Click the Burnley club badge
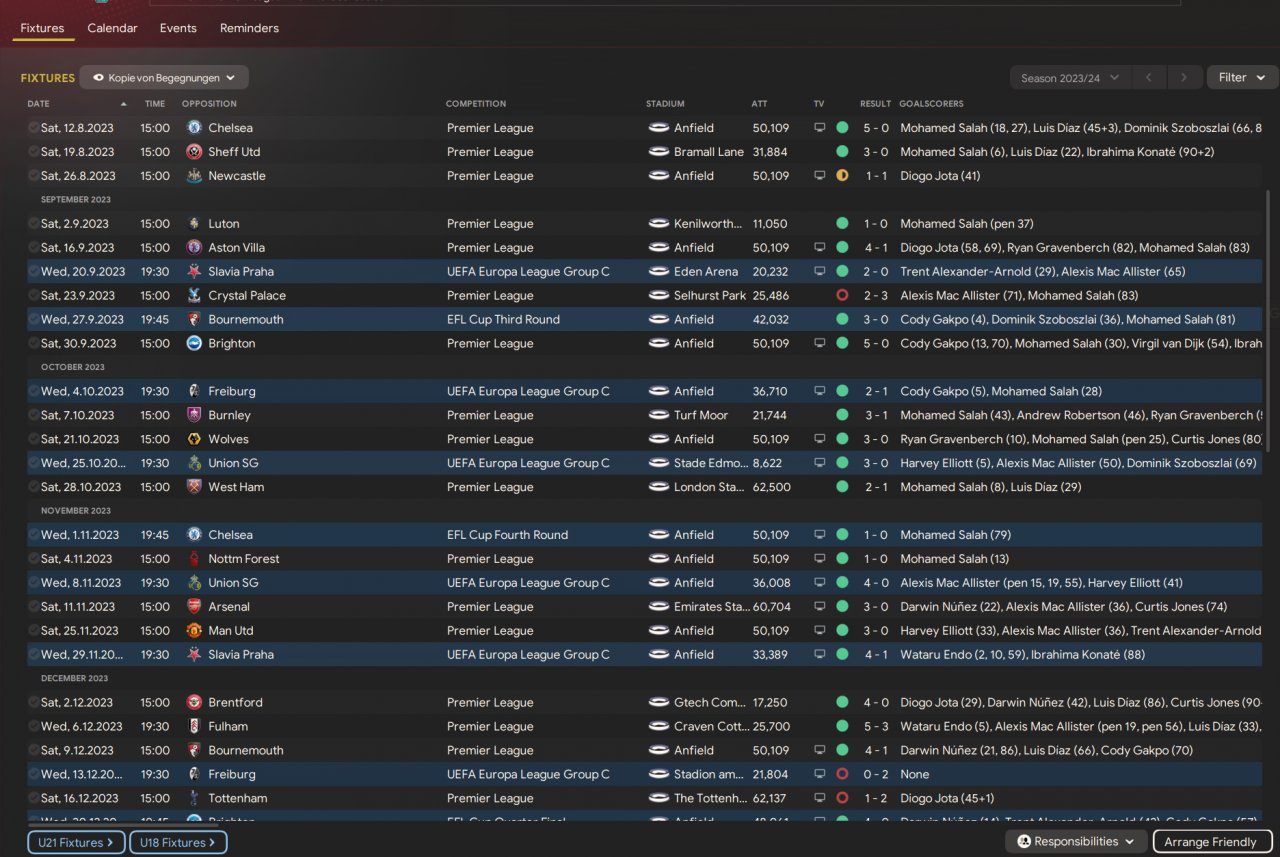The image size is (1280, 857). (x=194, y=416)
